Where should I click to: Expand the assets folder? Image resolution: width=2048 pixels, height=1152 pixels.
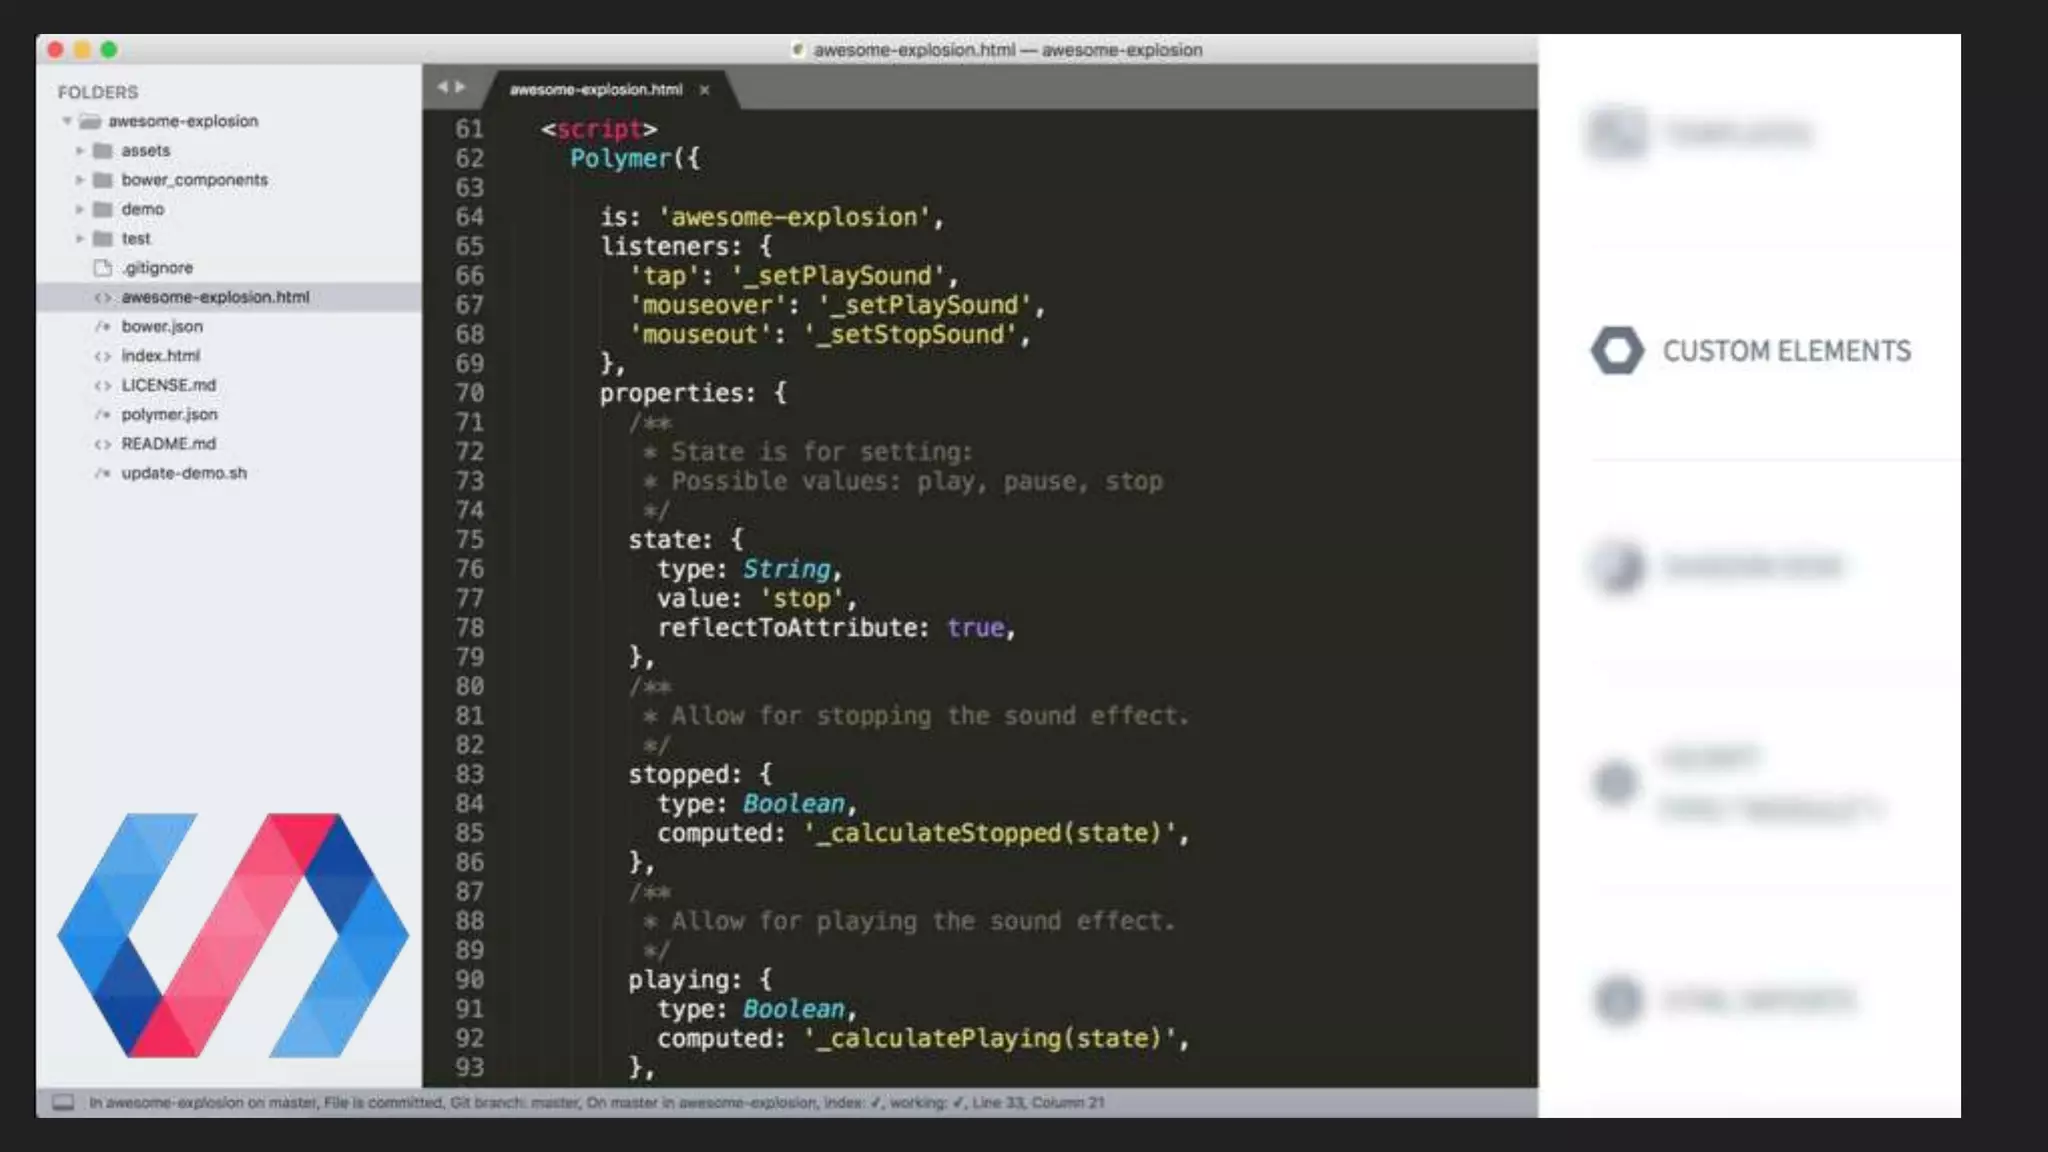click(80, 151)
